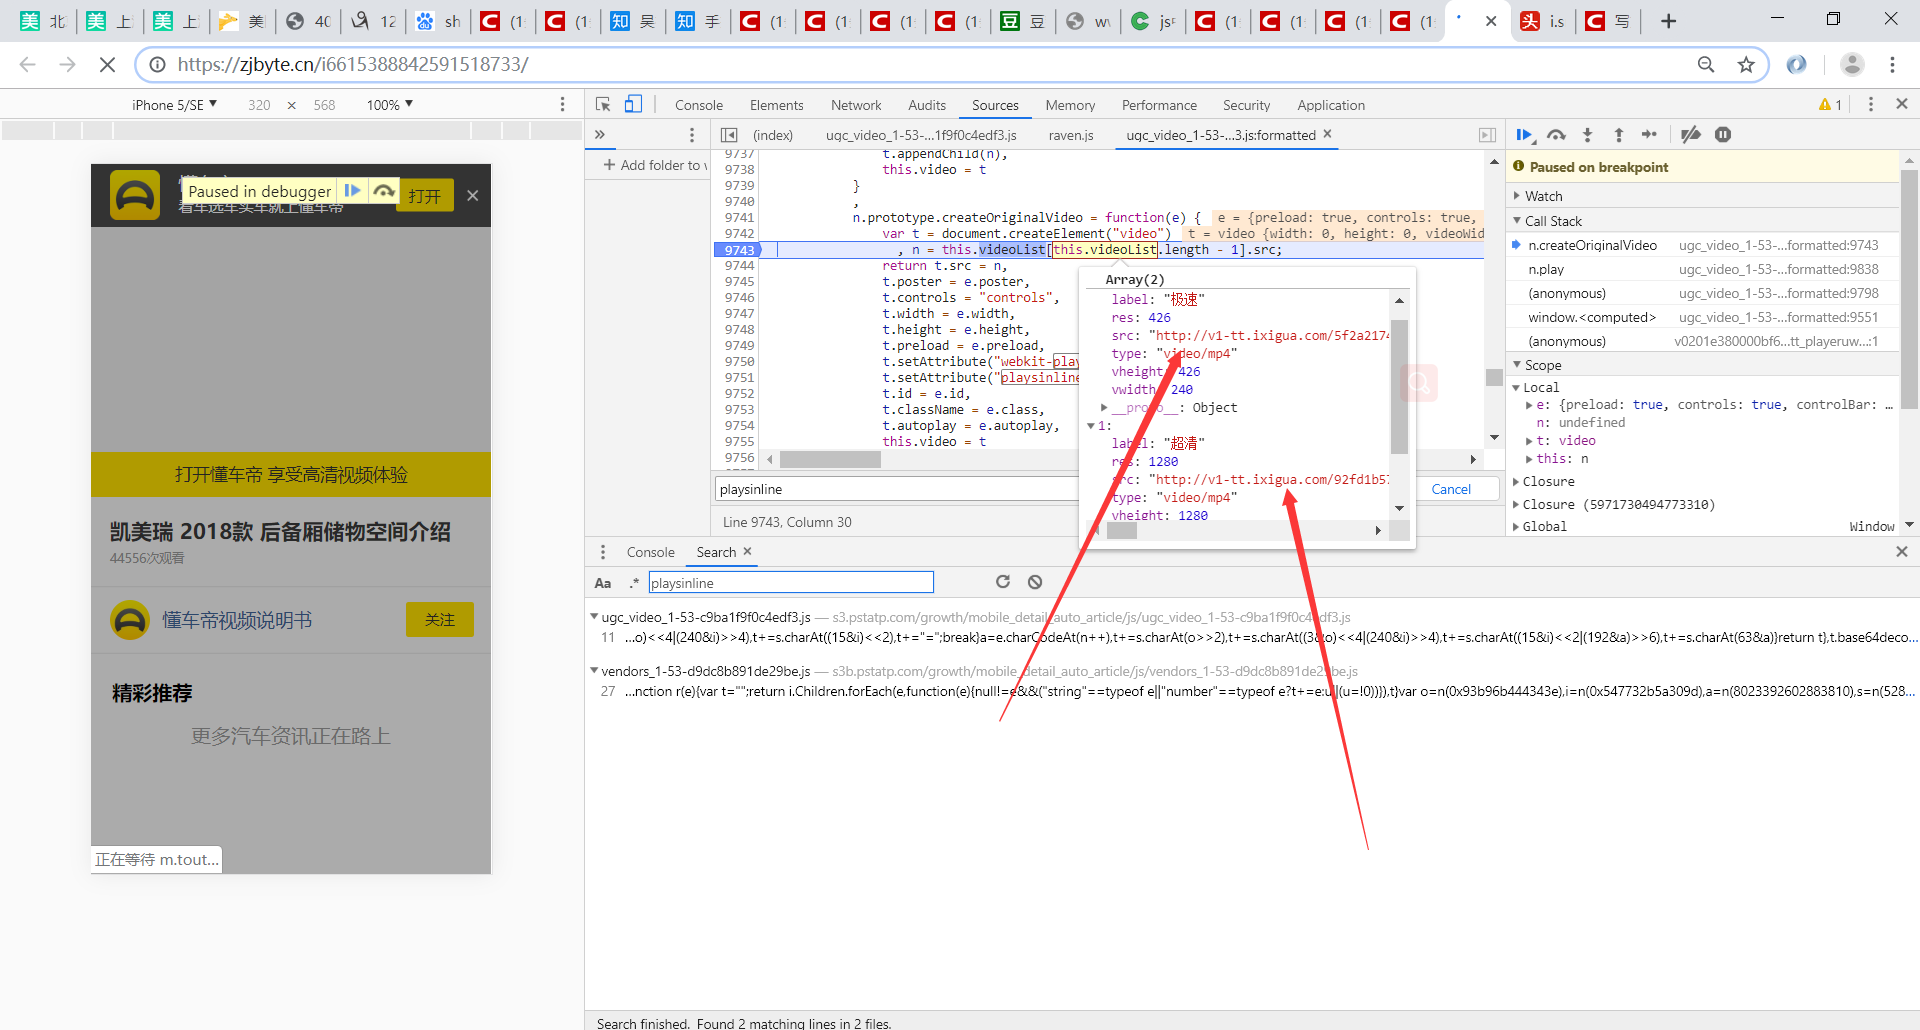
Task: Switch to the Console panel tab
Action: click(698, 105)
